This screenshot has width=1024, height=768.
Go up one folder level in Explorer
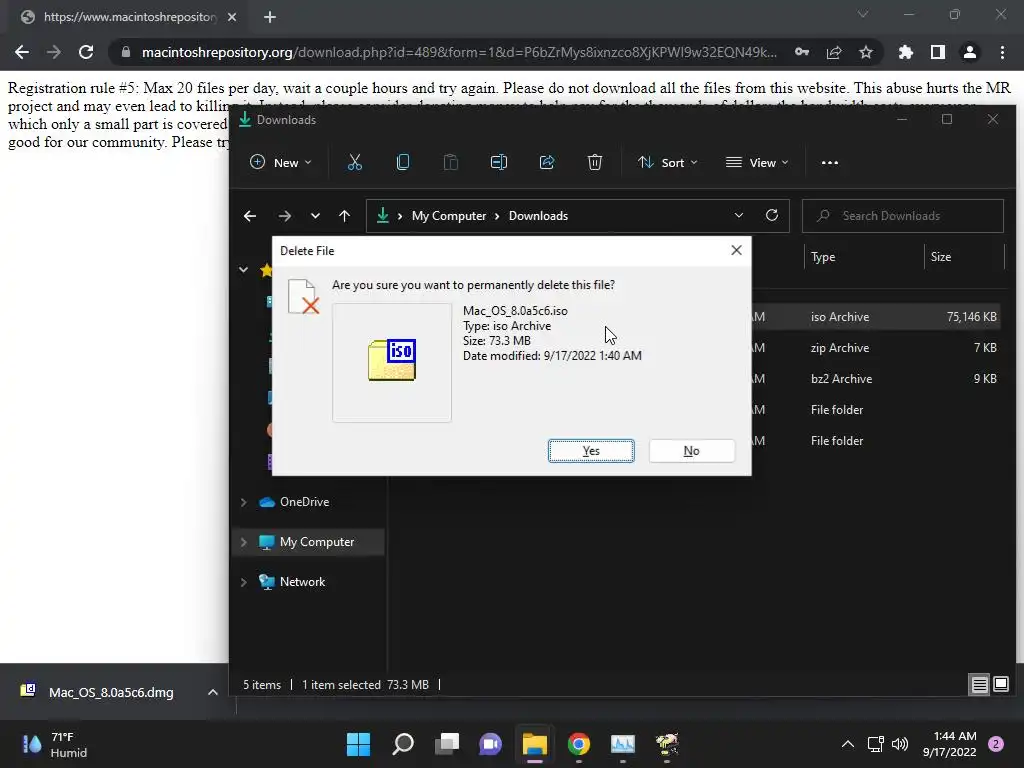[x=345, y=216]
